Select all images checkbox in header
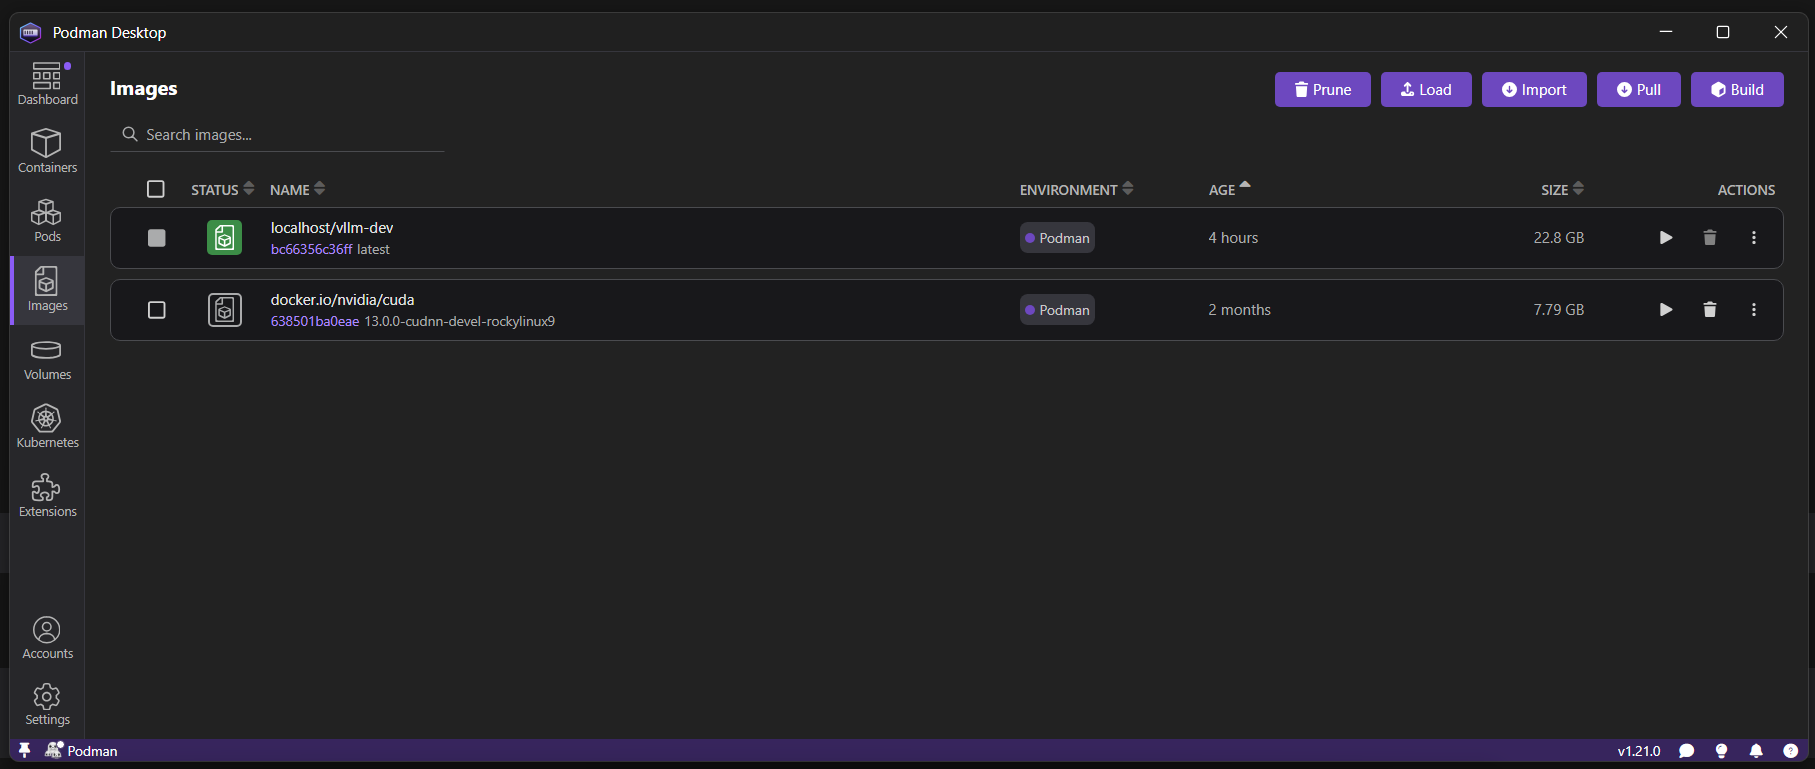The width and height of the screenshot is (1815, 769). 156,189
